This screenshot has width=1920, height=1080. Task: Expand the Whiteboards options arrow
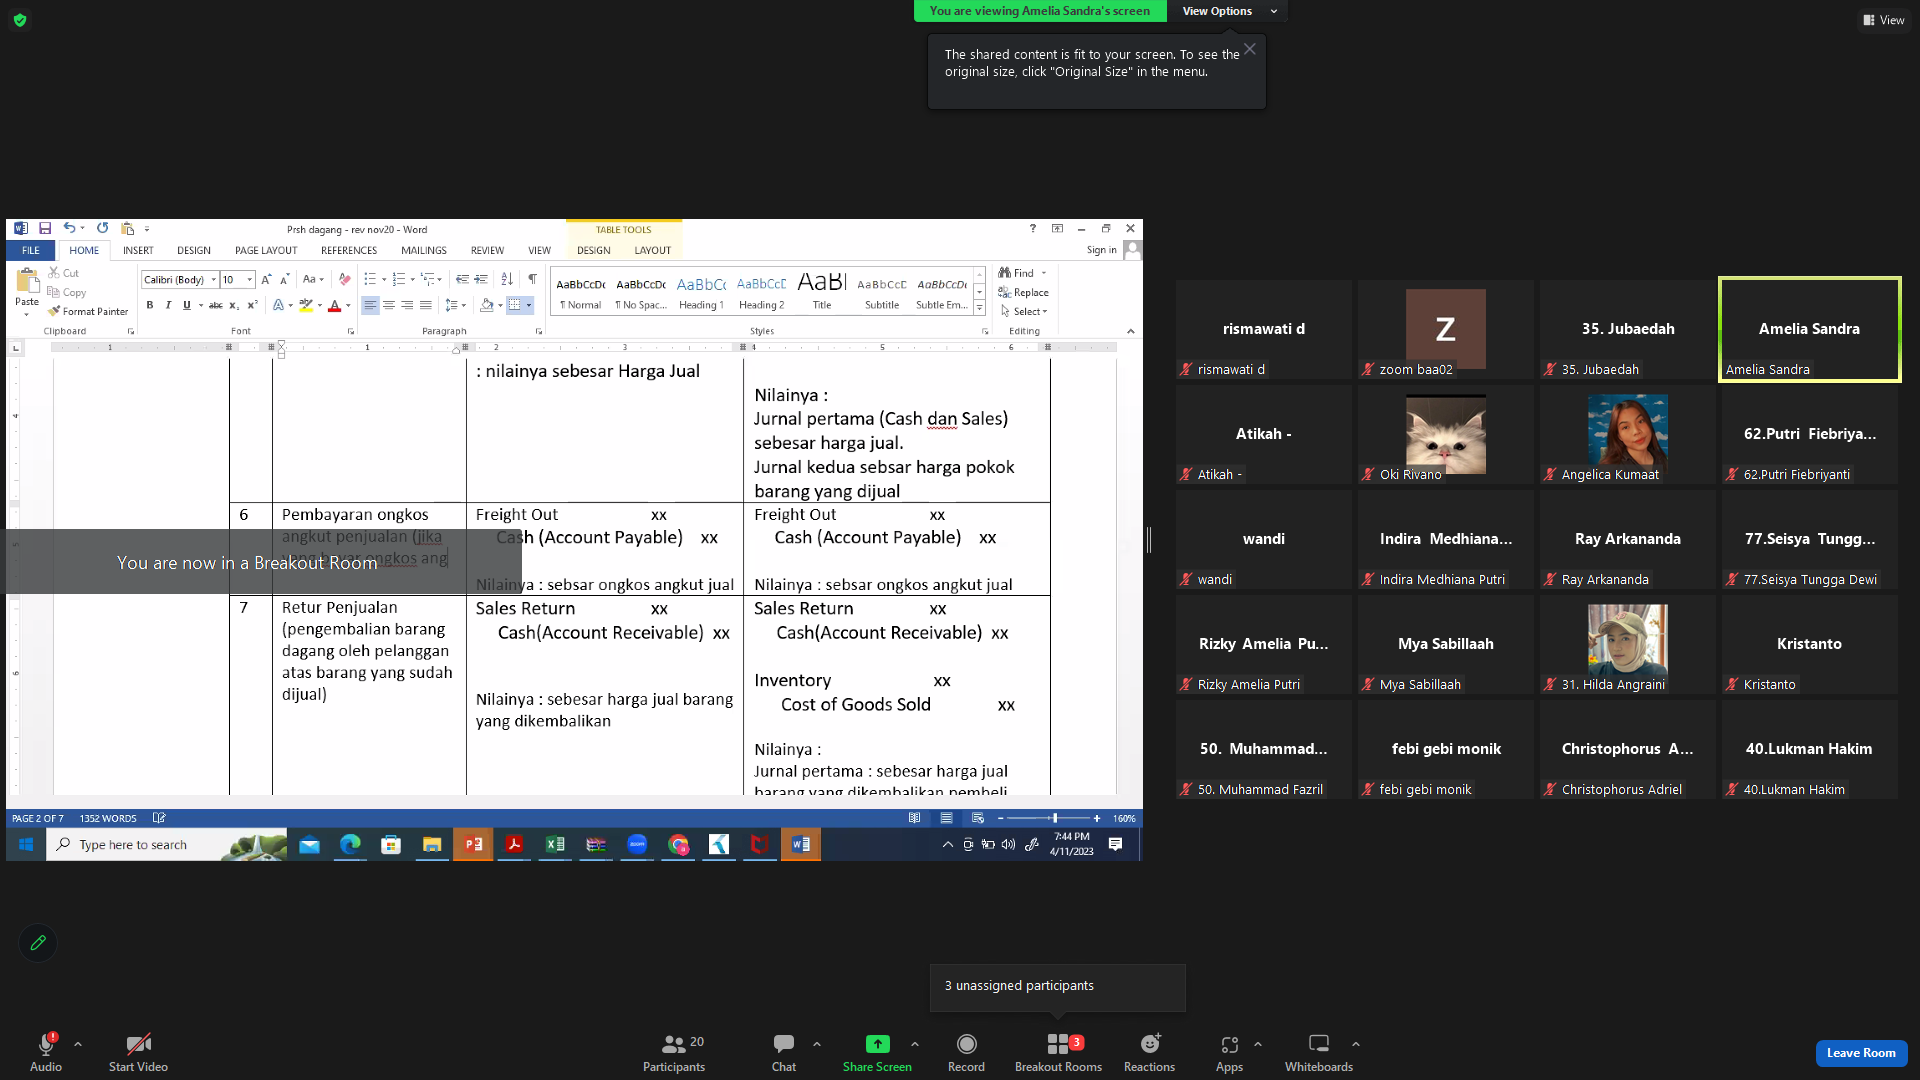tap(1356, 1044)
